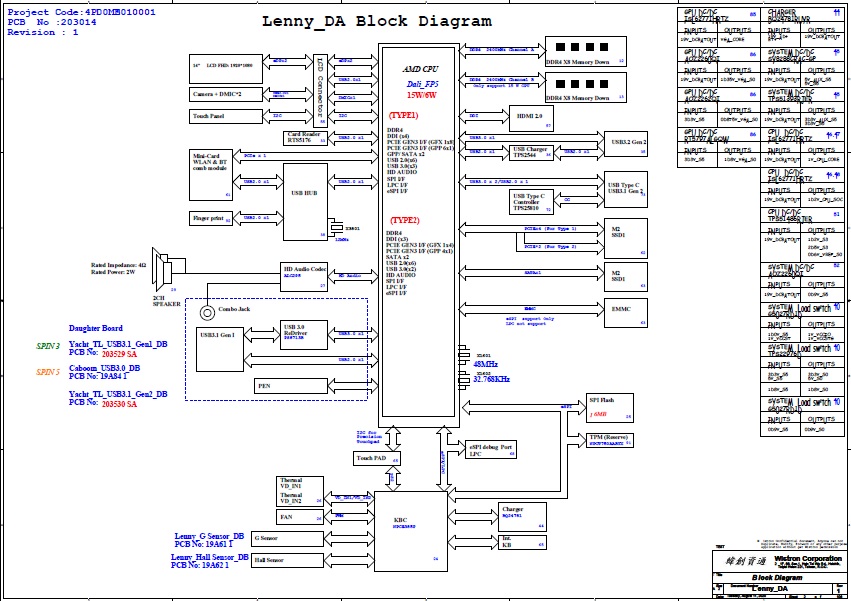The width and height of the screenshot is (851, 601).
Task: Click the "FAN" block
Action: point(300,517)
